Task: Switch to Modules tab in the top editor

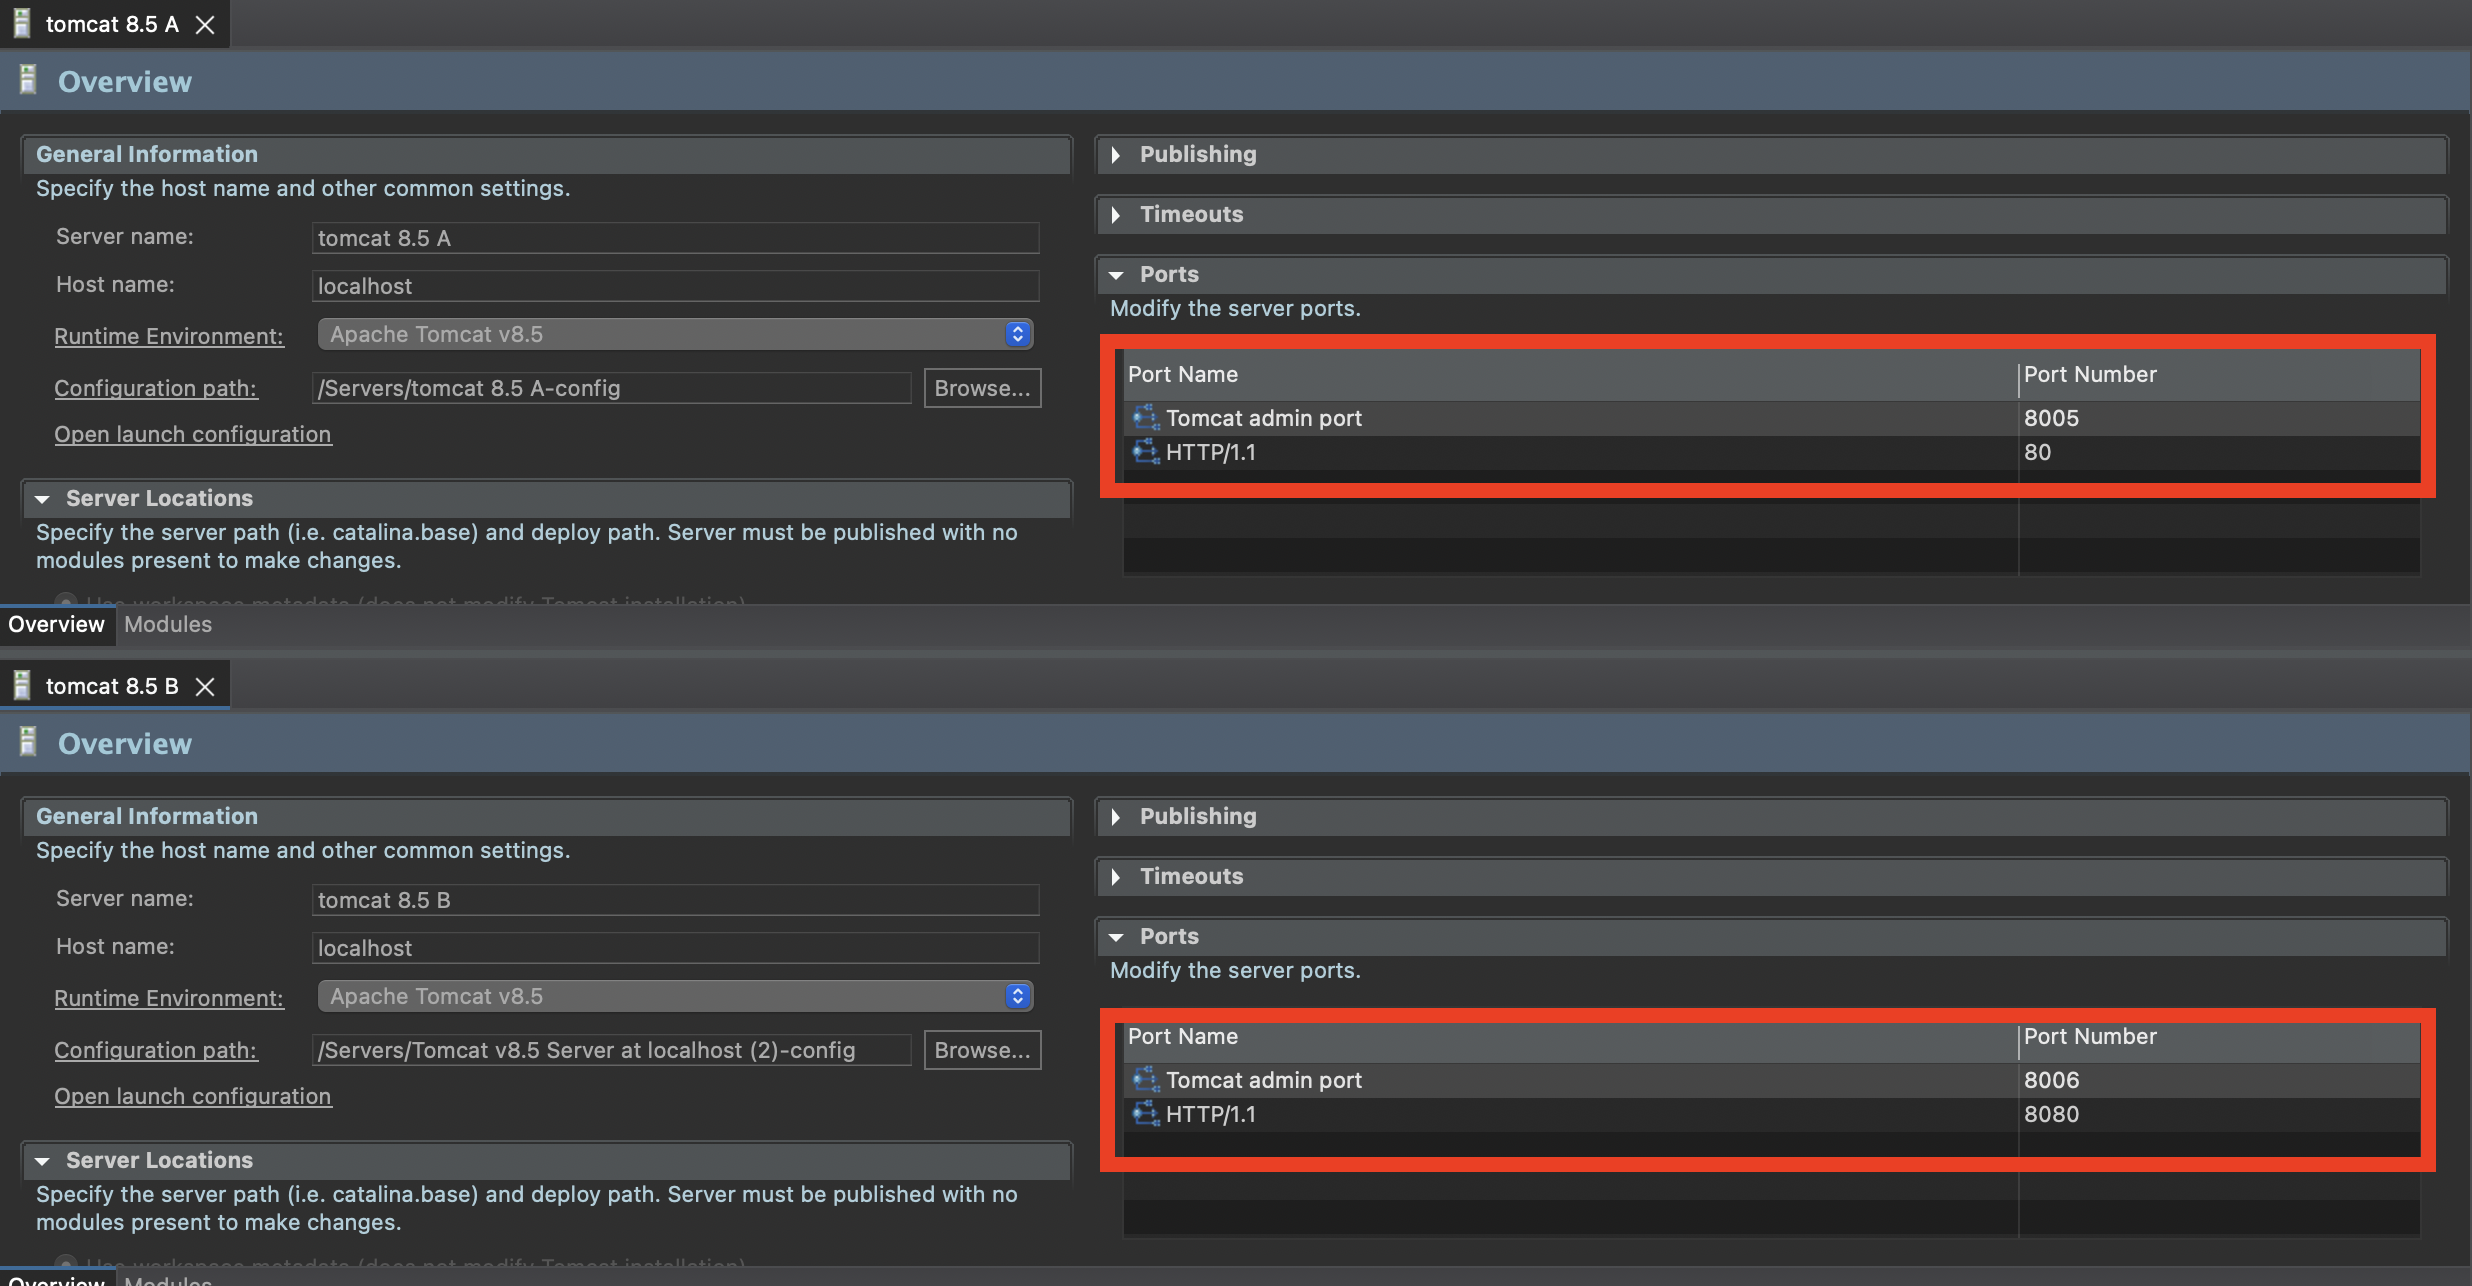Action: (168, 624)
